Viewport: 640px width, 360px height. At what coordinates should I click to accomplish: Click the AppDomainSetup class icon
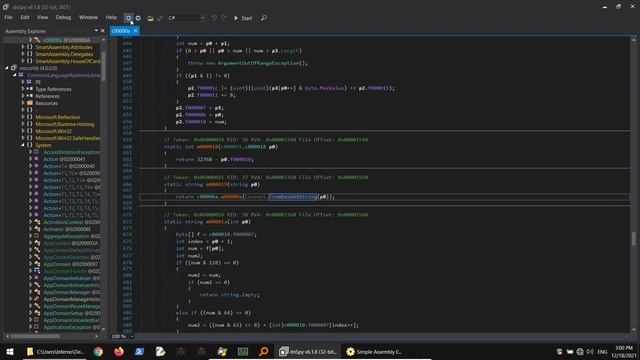coord(37,313)
